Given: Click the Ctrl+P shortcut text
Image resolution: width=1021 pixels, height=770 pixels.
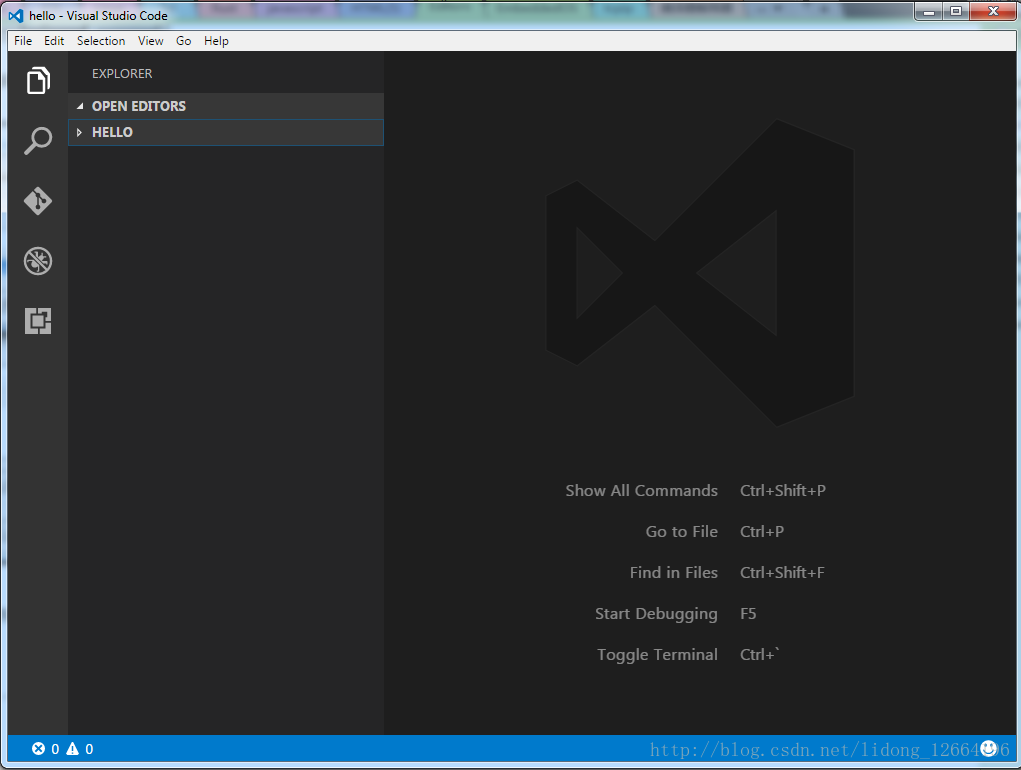Looking at the screenshot, I should [x=762, y=531].
